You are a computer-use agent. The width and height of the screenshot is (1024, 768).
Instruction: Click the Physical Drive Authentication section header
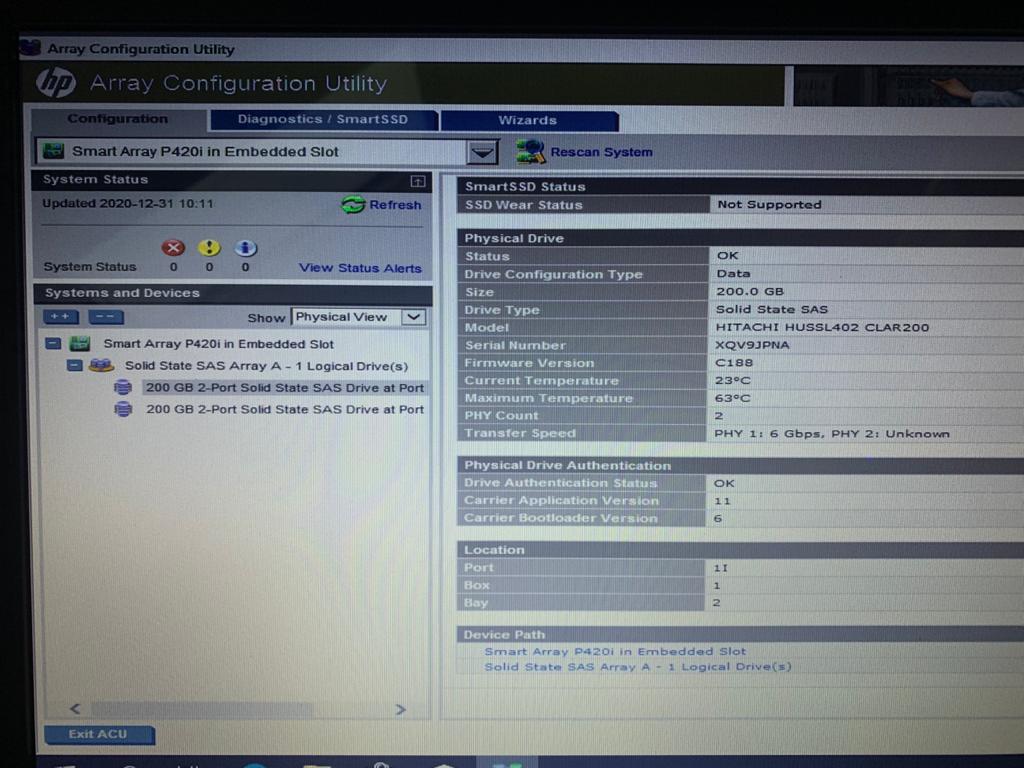point(741,465)
